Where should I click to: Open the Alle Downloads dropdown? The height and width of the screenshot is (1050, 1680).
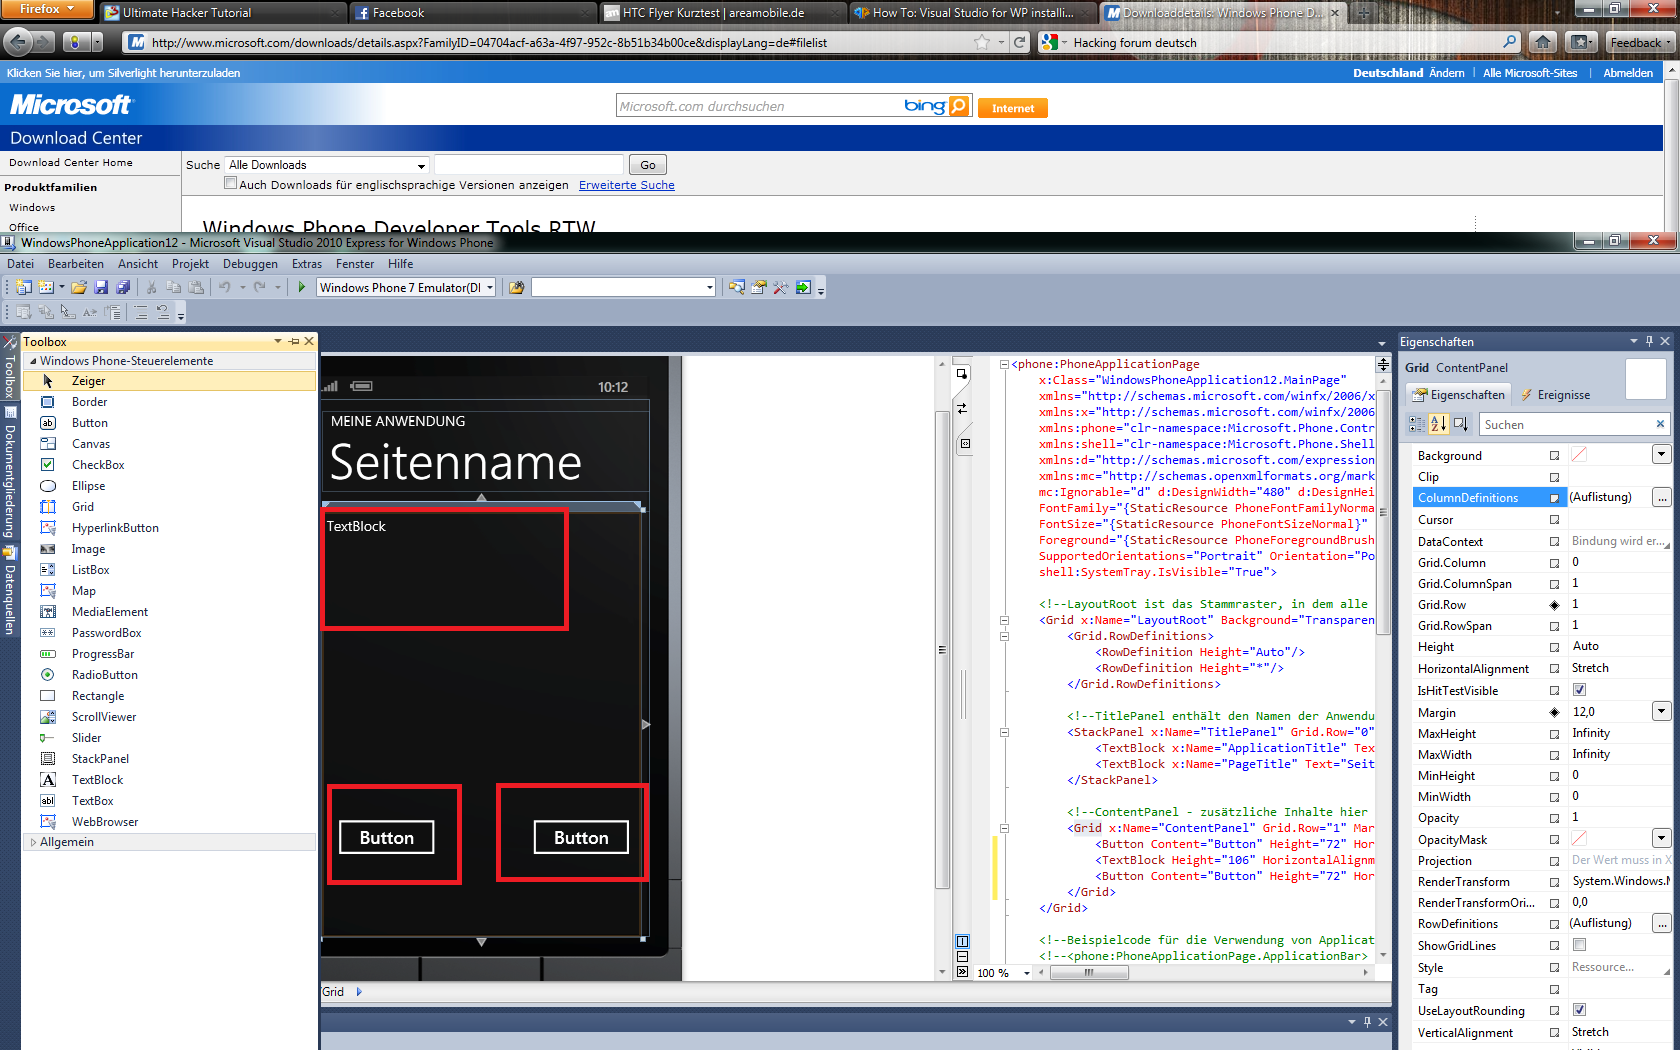click(421, 165)
